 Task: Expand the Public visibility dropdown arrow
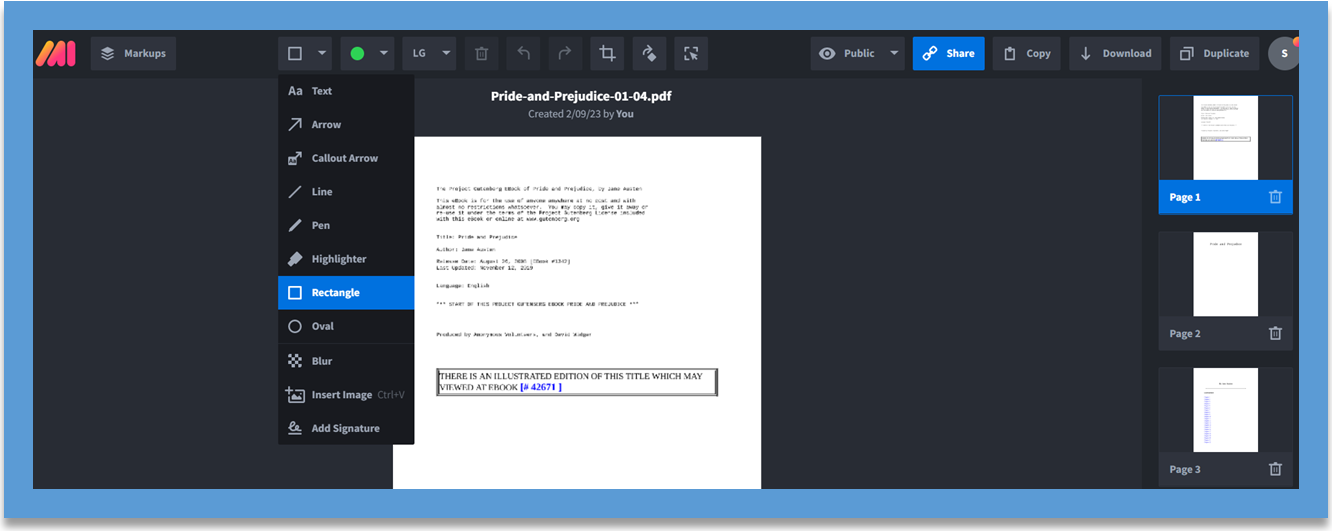[x=894, y=54]
